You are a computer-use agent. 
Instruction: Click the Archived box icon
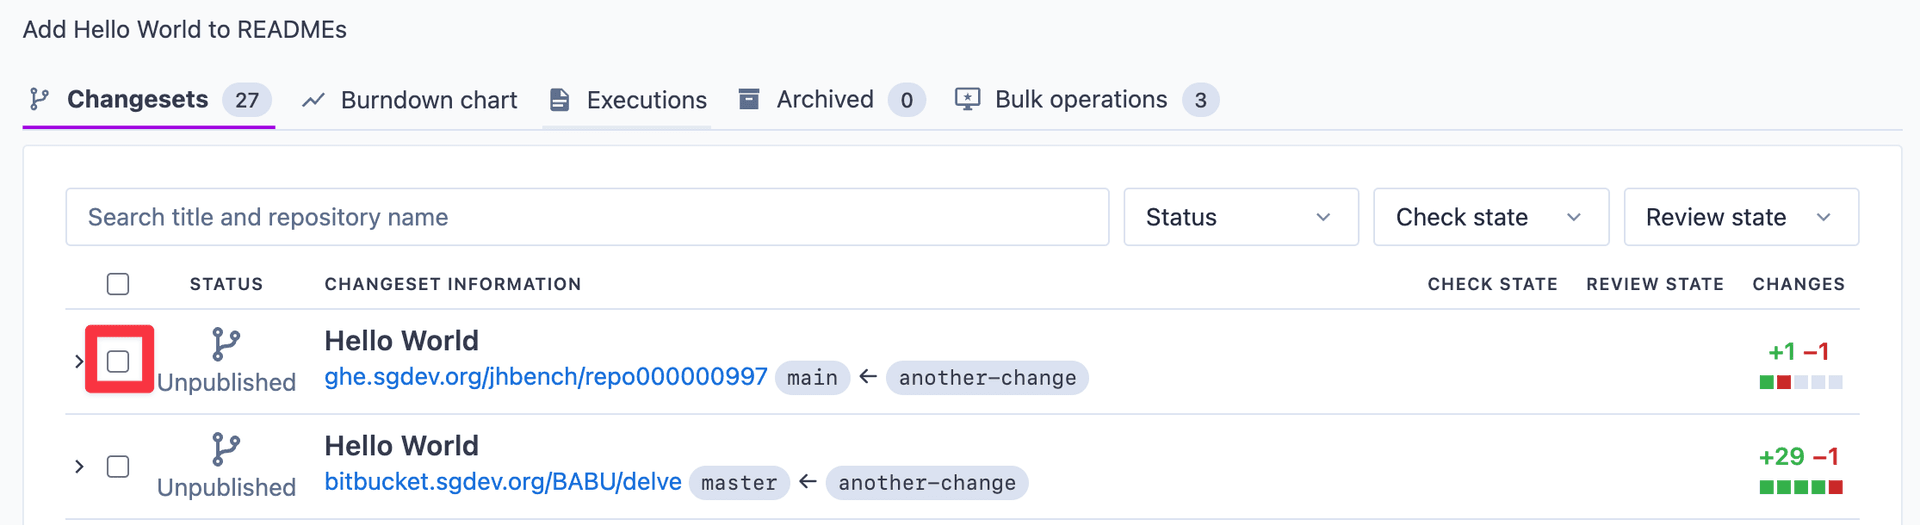(x=748, y=99)
